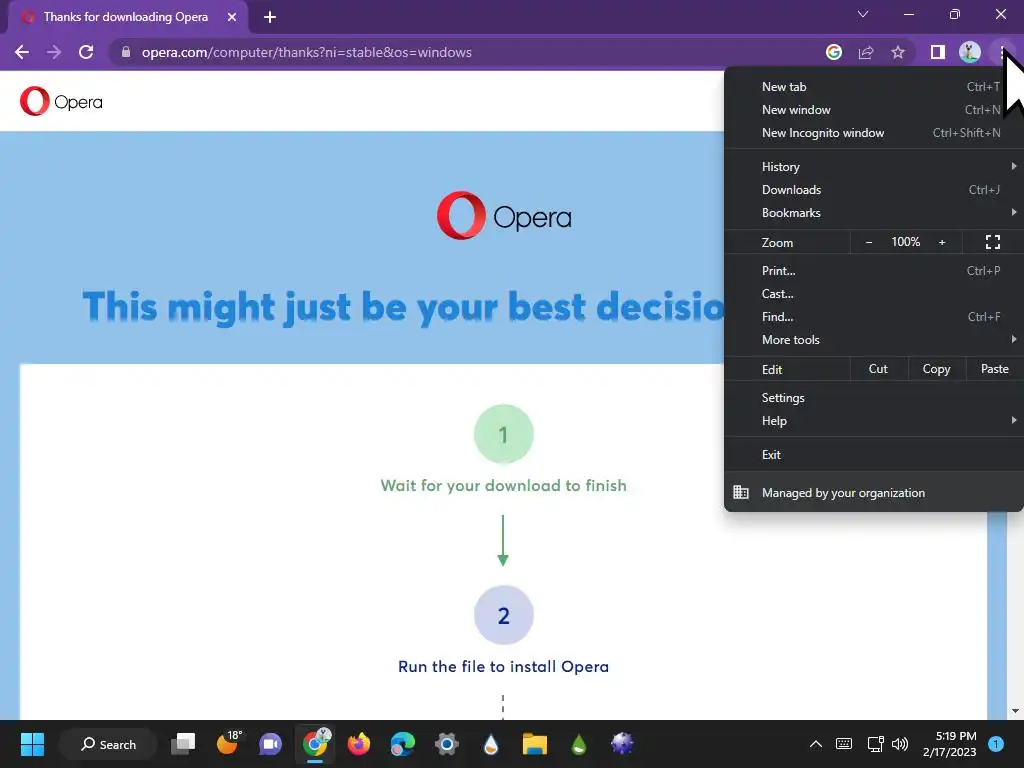1024x768 pixels.
Task: Expand the Bookmarks submenu
Action: tap(874, 213)
